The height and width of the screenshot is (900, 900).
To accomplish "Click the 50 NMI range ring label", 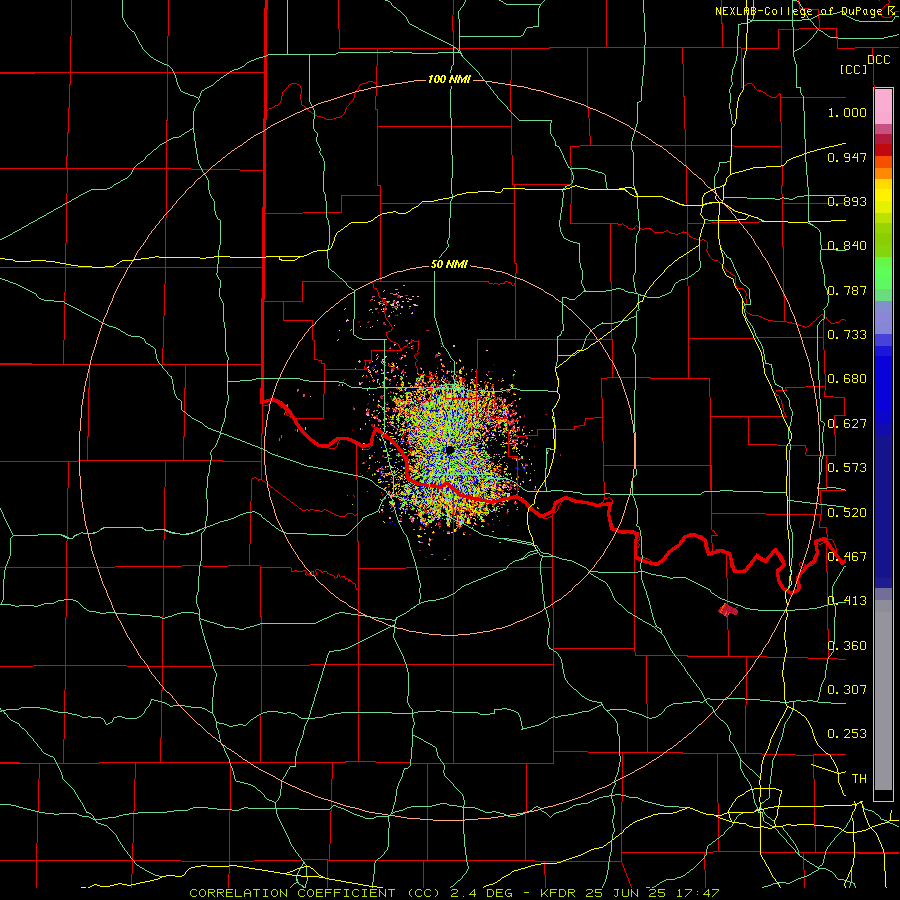I will pyautogui.click(x=449, y=265).
